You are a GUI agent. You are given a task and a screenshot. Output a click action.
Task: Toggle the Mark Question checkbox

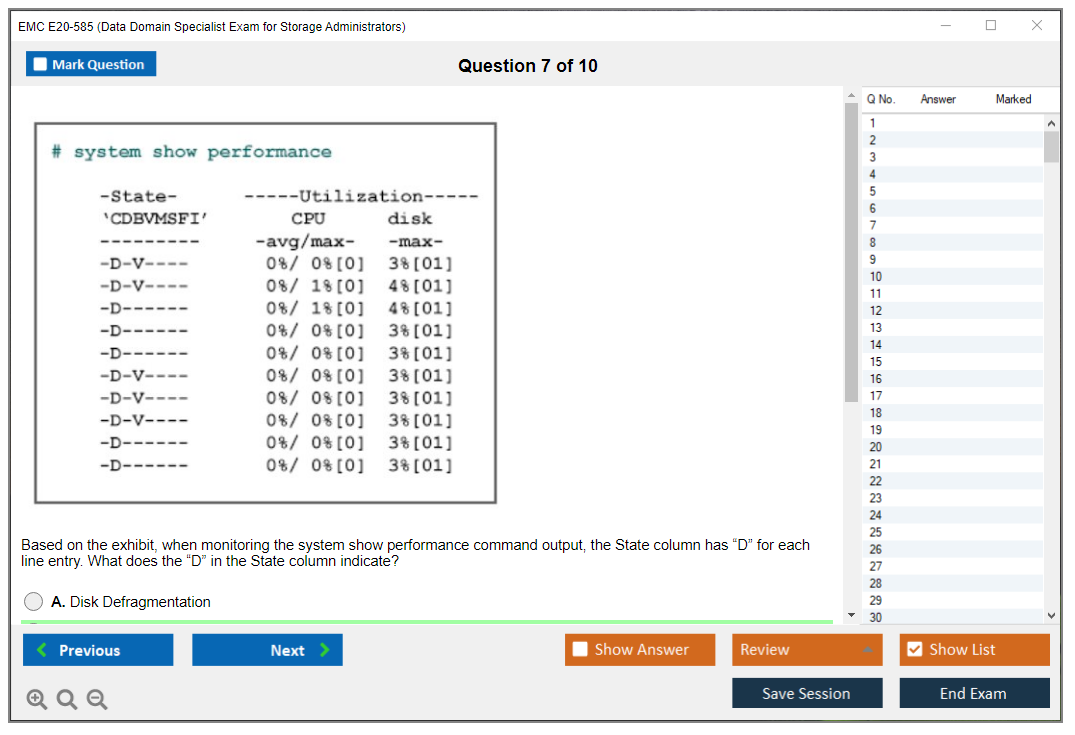click(41, 65)
